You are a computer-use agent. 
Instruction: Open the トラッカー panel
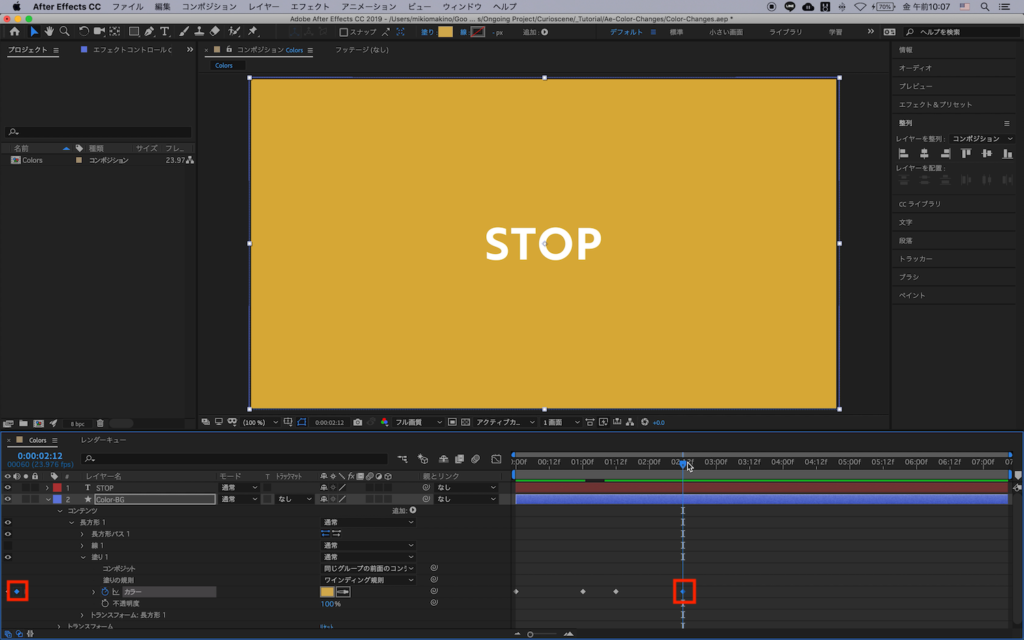pyautogui.click(x=915, y=258)
